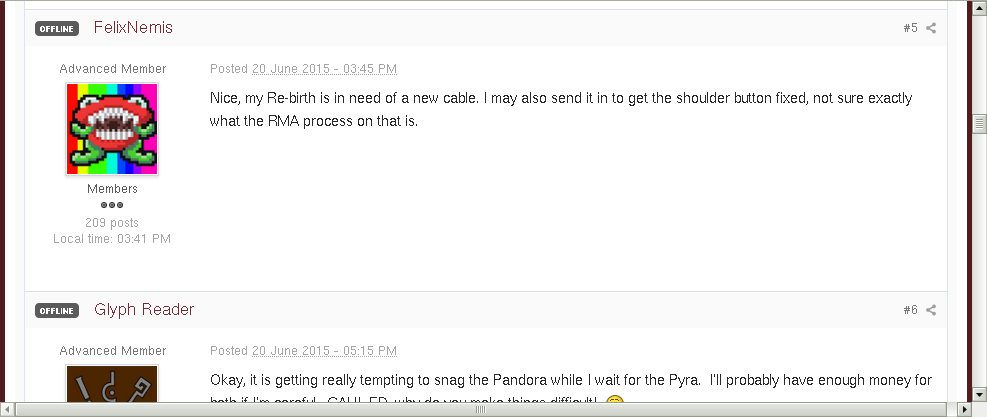Click the vertical scrollbar down arrow
The width and height of the screenshot is (987, 417).
coord(979,393)
